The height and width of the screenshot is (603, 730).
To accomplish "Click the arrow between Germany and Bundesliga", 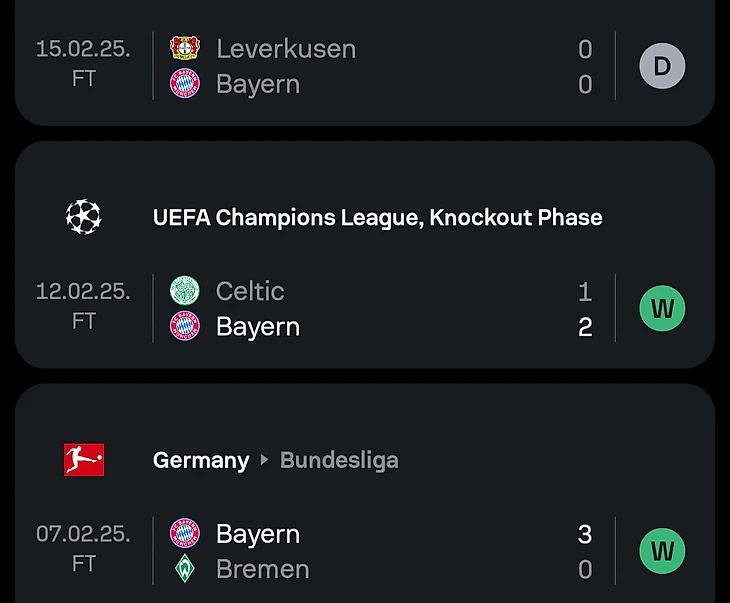I will 265,460.
